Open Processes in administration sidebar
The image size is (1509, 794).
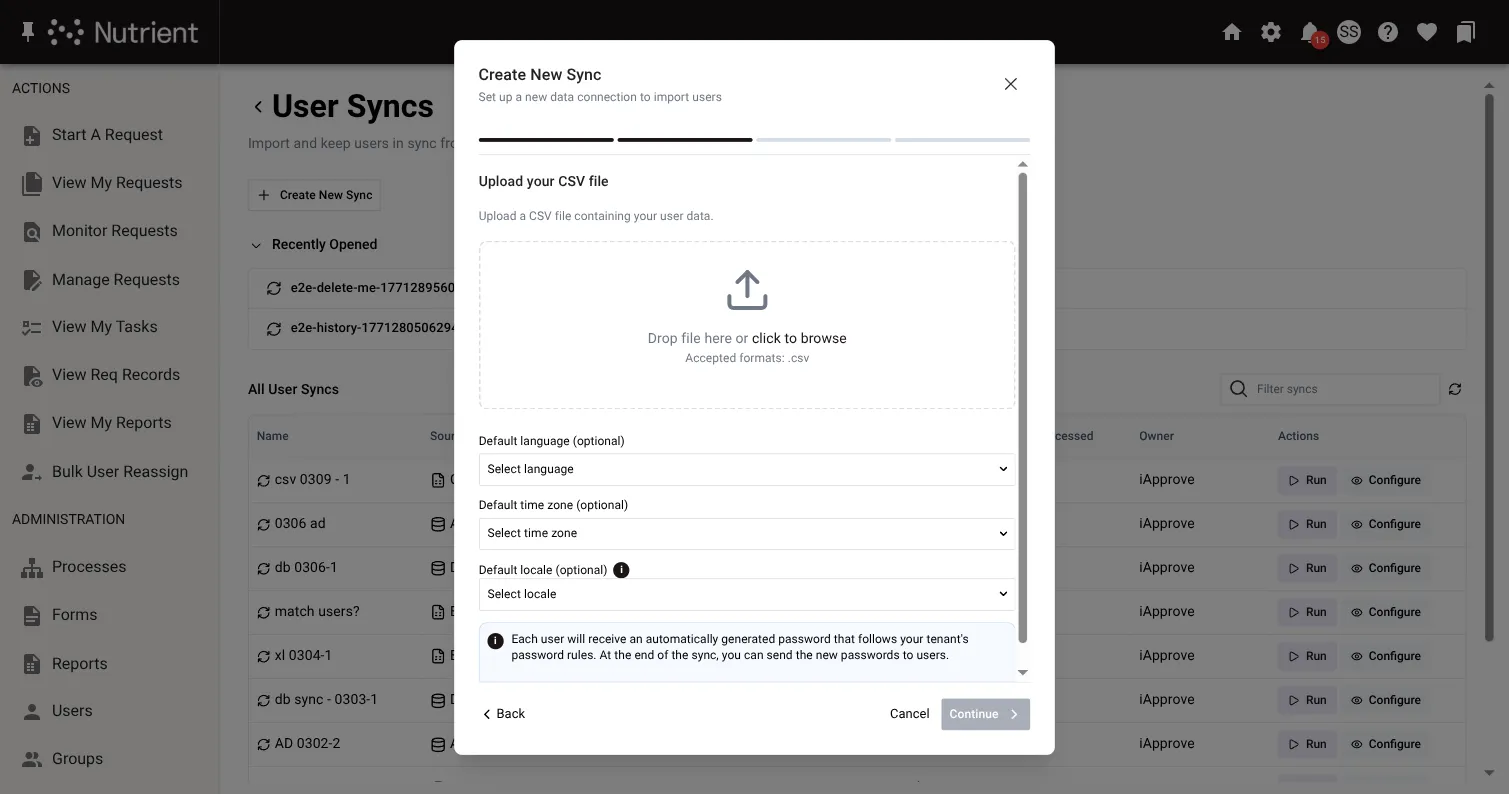tap(89, 567)
